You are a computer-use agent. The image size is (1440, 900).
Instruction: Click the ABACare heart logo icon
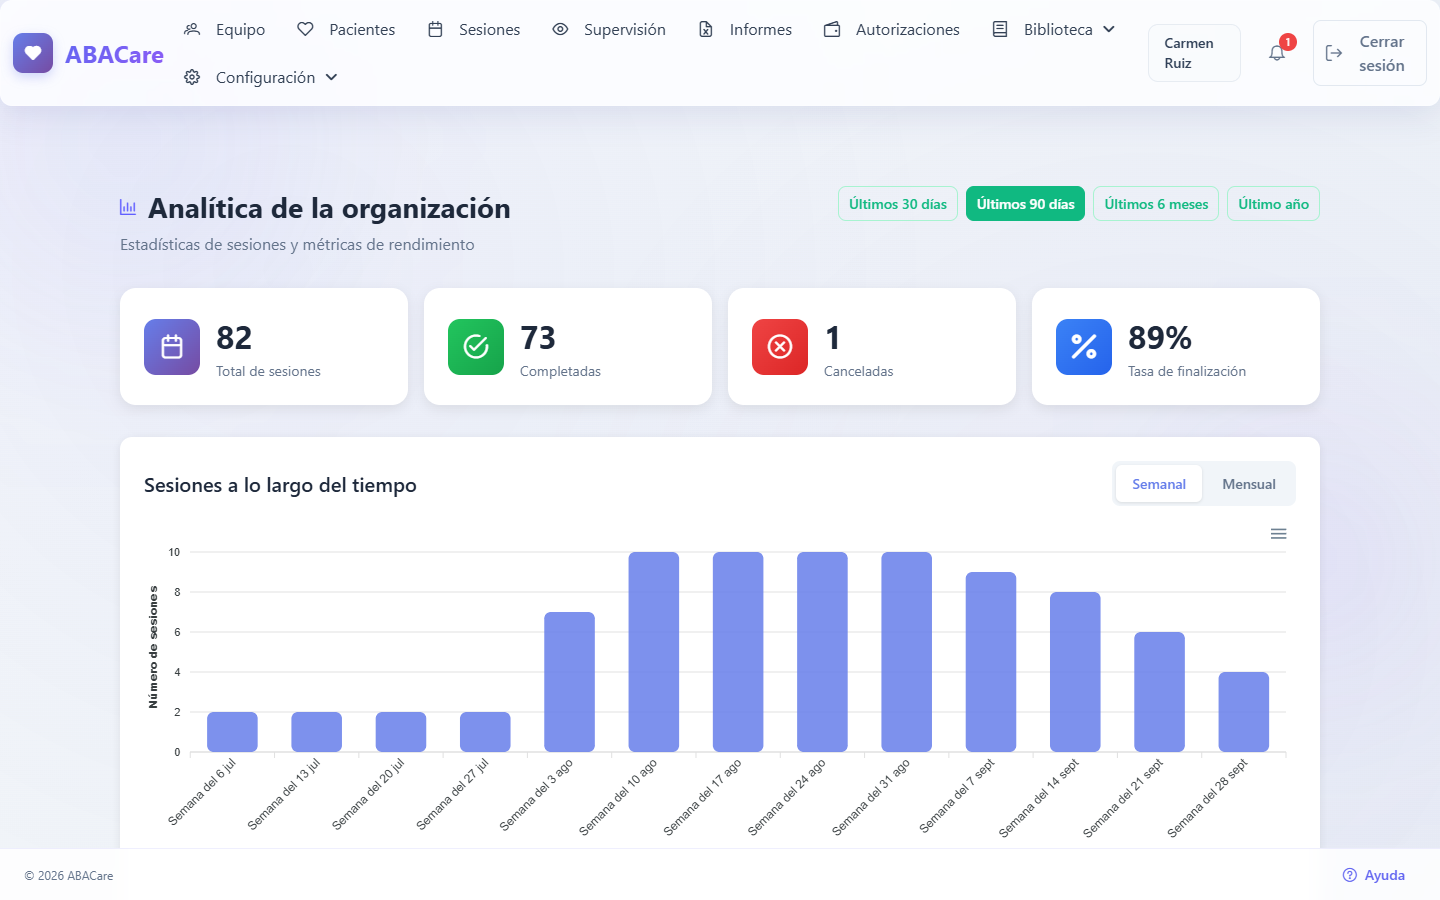pos(33,53)
